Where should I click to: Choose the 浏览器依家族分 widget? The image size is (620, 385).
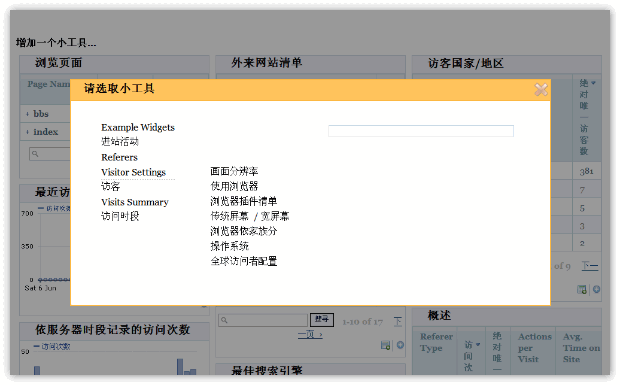[244, 231]
